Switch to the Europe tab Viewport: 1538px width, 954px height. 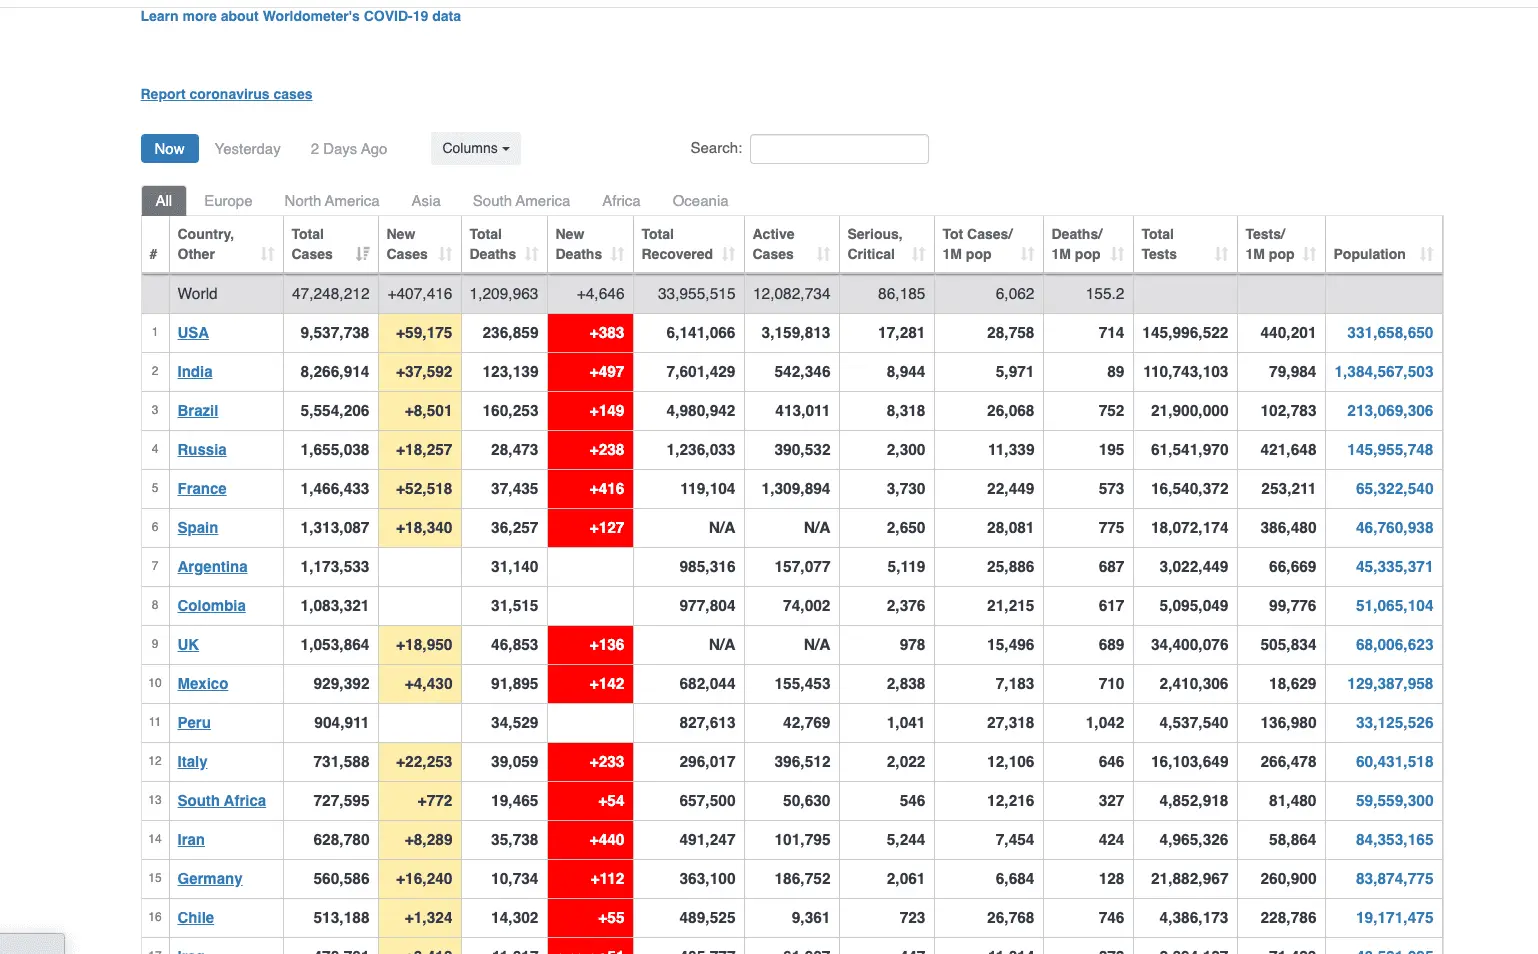pyautogui.click(x=228, y=200)
